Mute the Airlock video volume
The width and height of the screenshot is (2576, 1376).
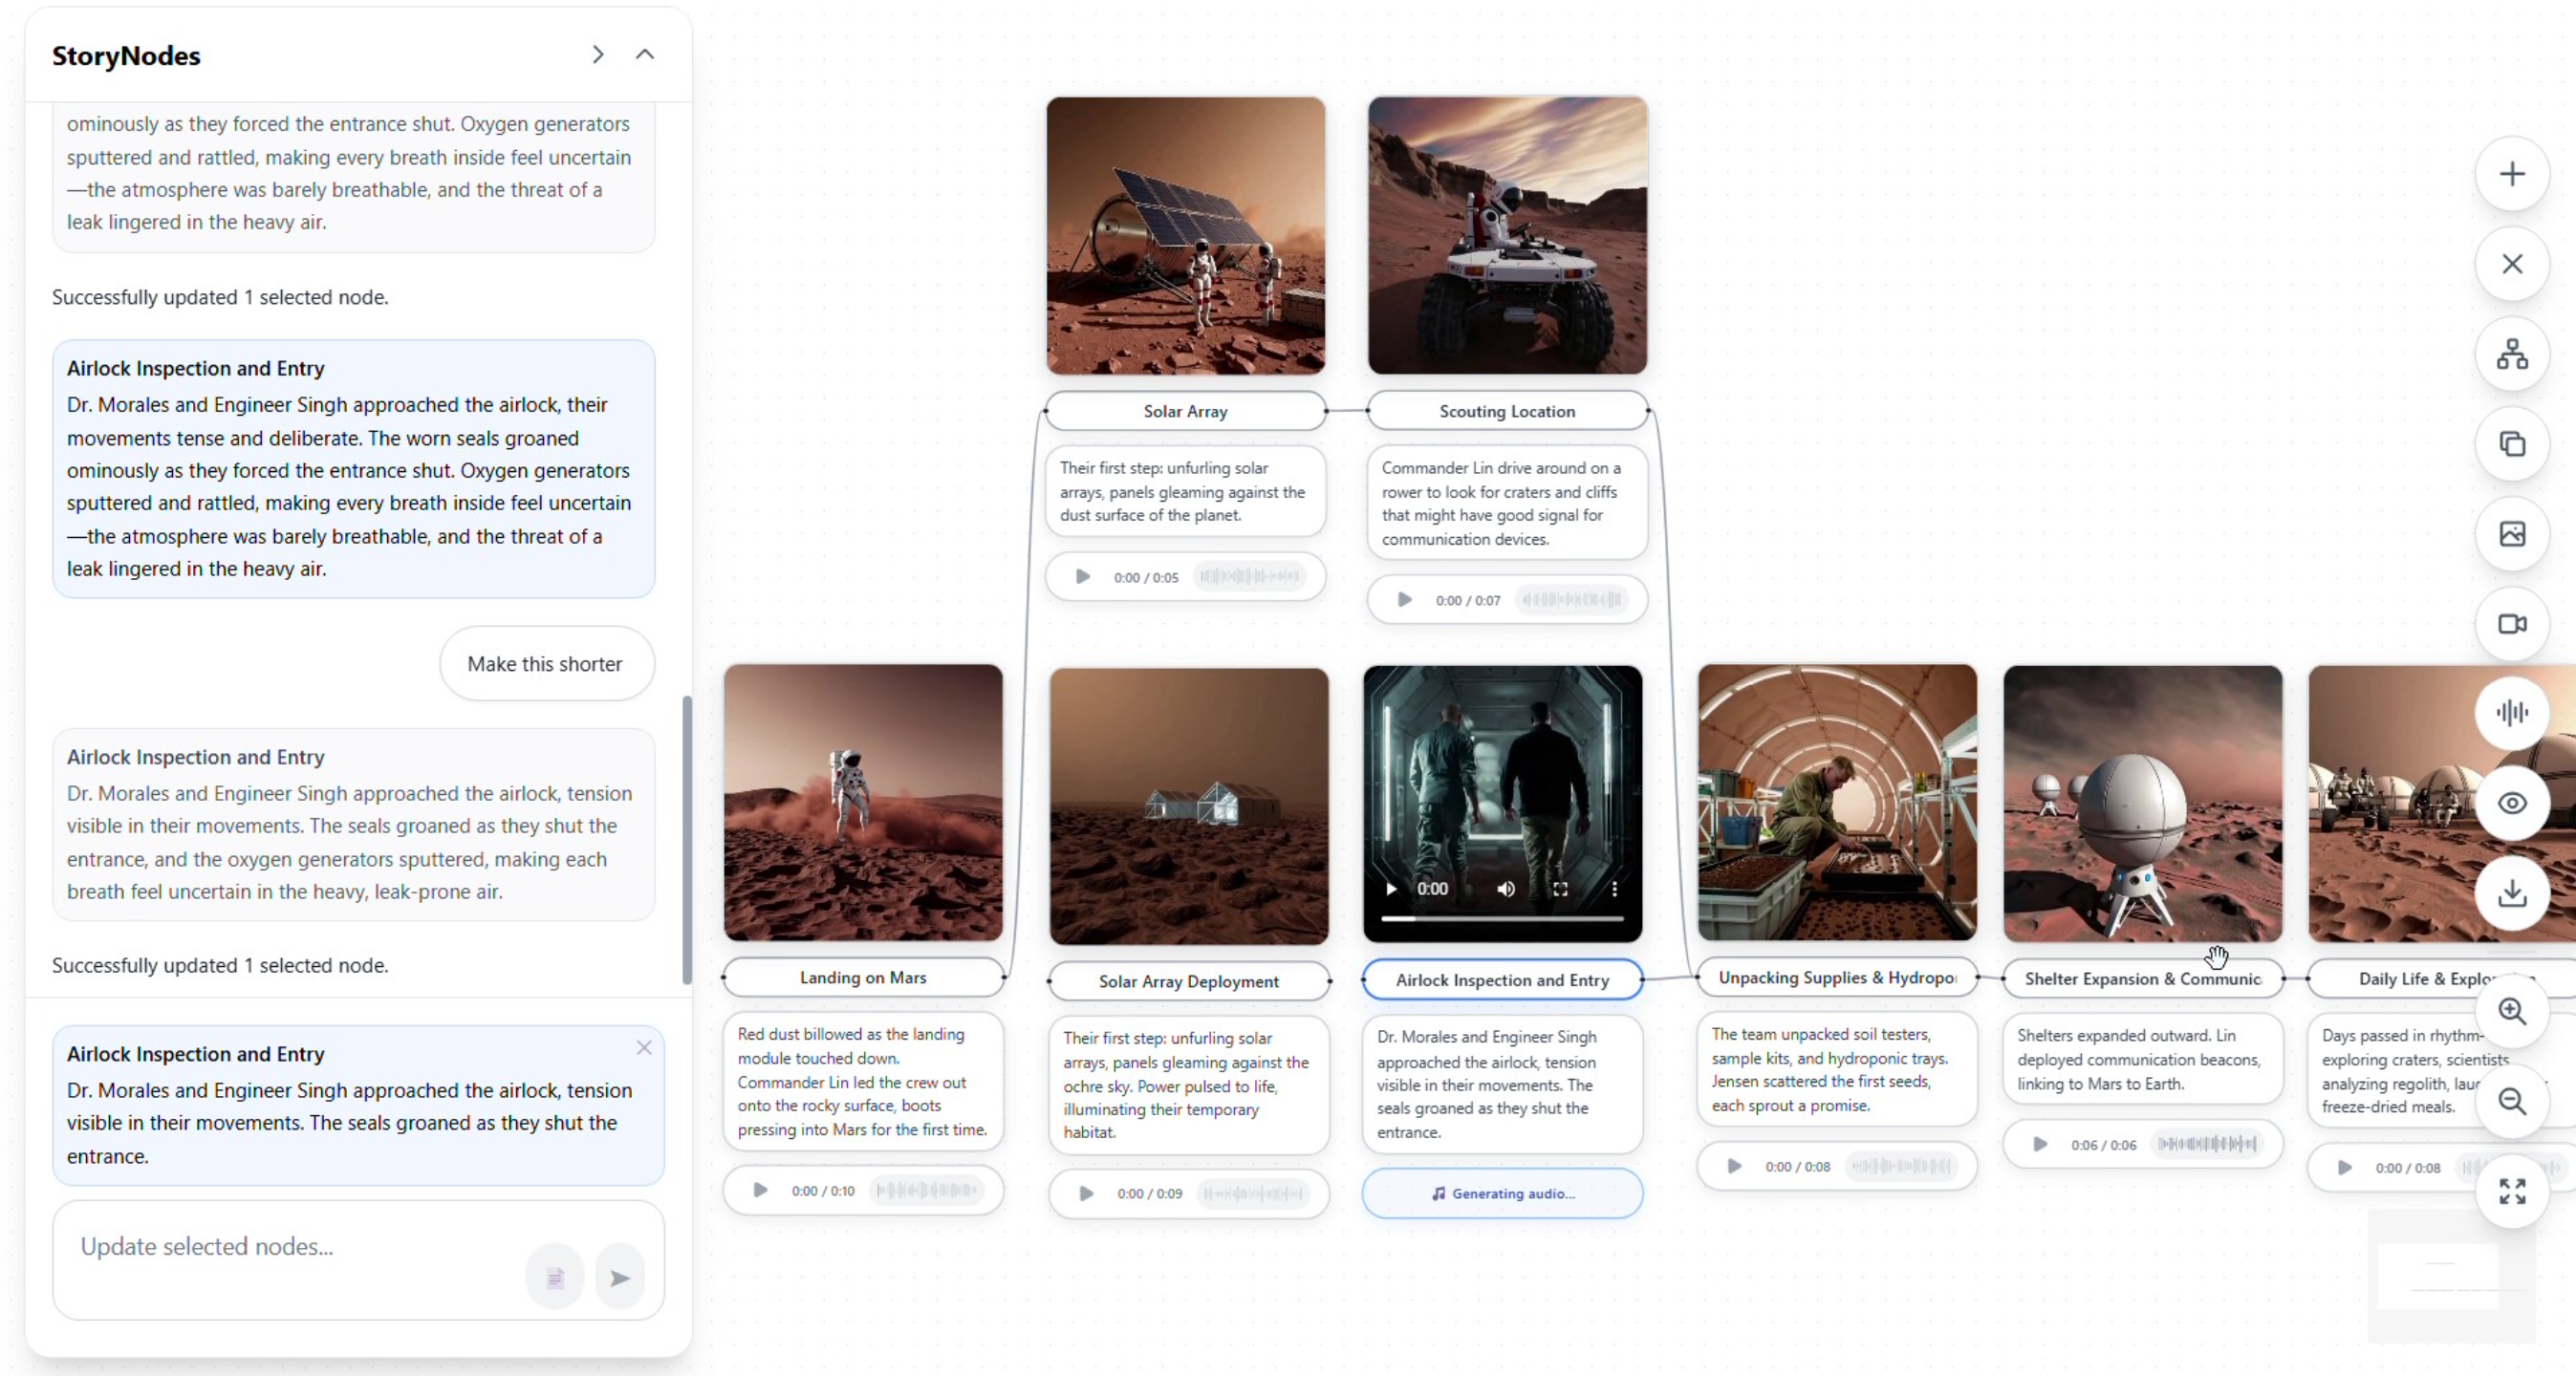click(1505, 889)
